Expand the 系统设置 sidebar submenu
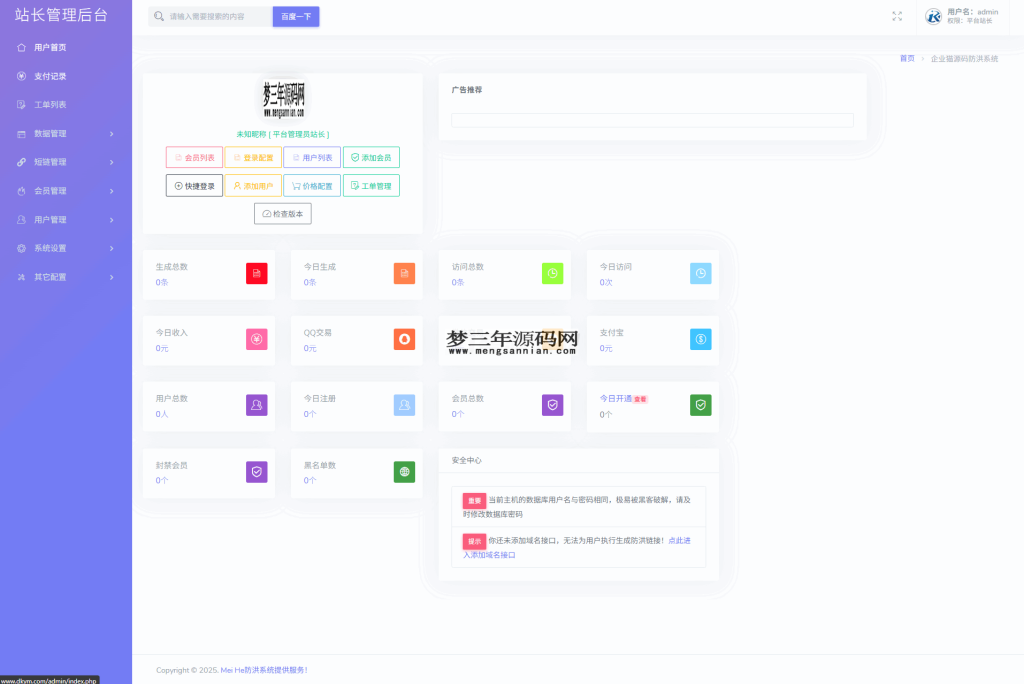Viewport: 1024px width, 684px height. pyautogui.click(x=66, y=248)
